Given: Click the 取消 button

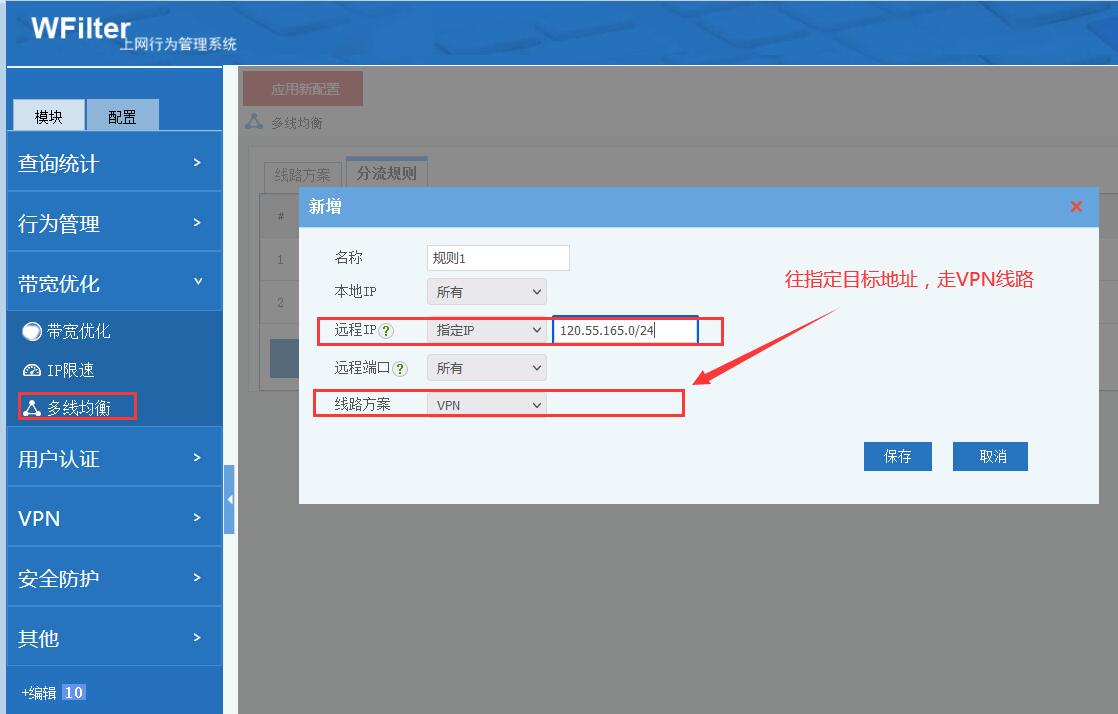Looking at the screenshot, I should click(990, 456).
